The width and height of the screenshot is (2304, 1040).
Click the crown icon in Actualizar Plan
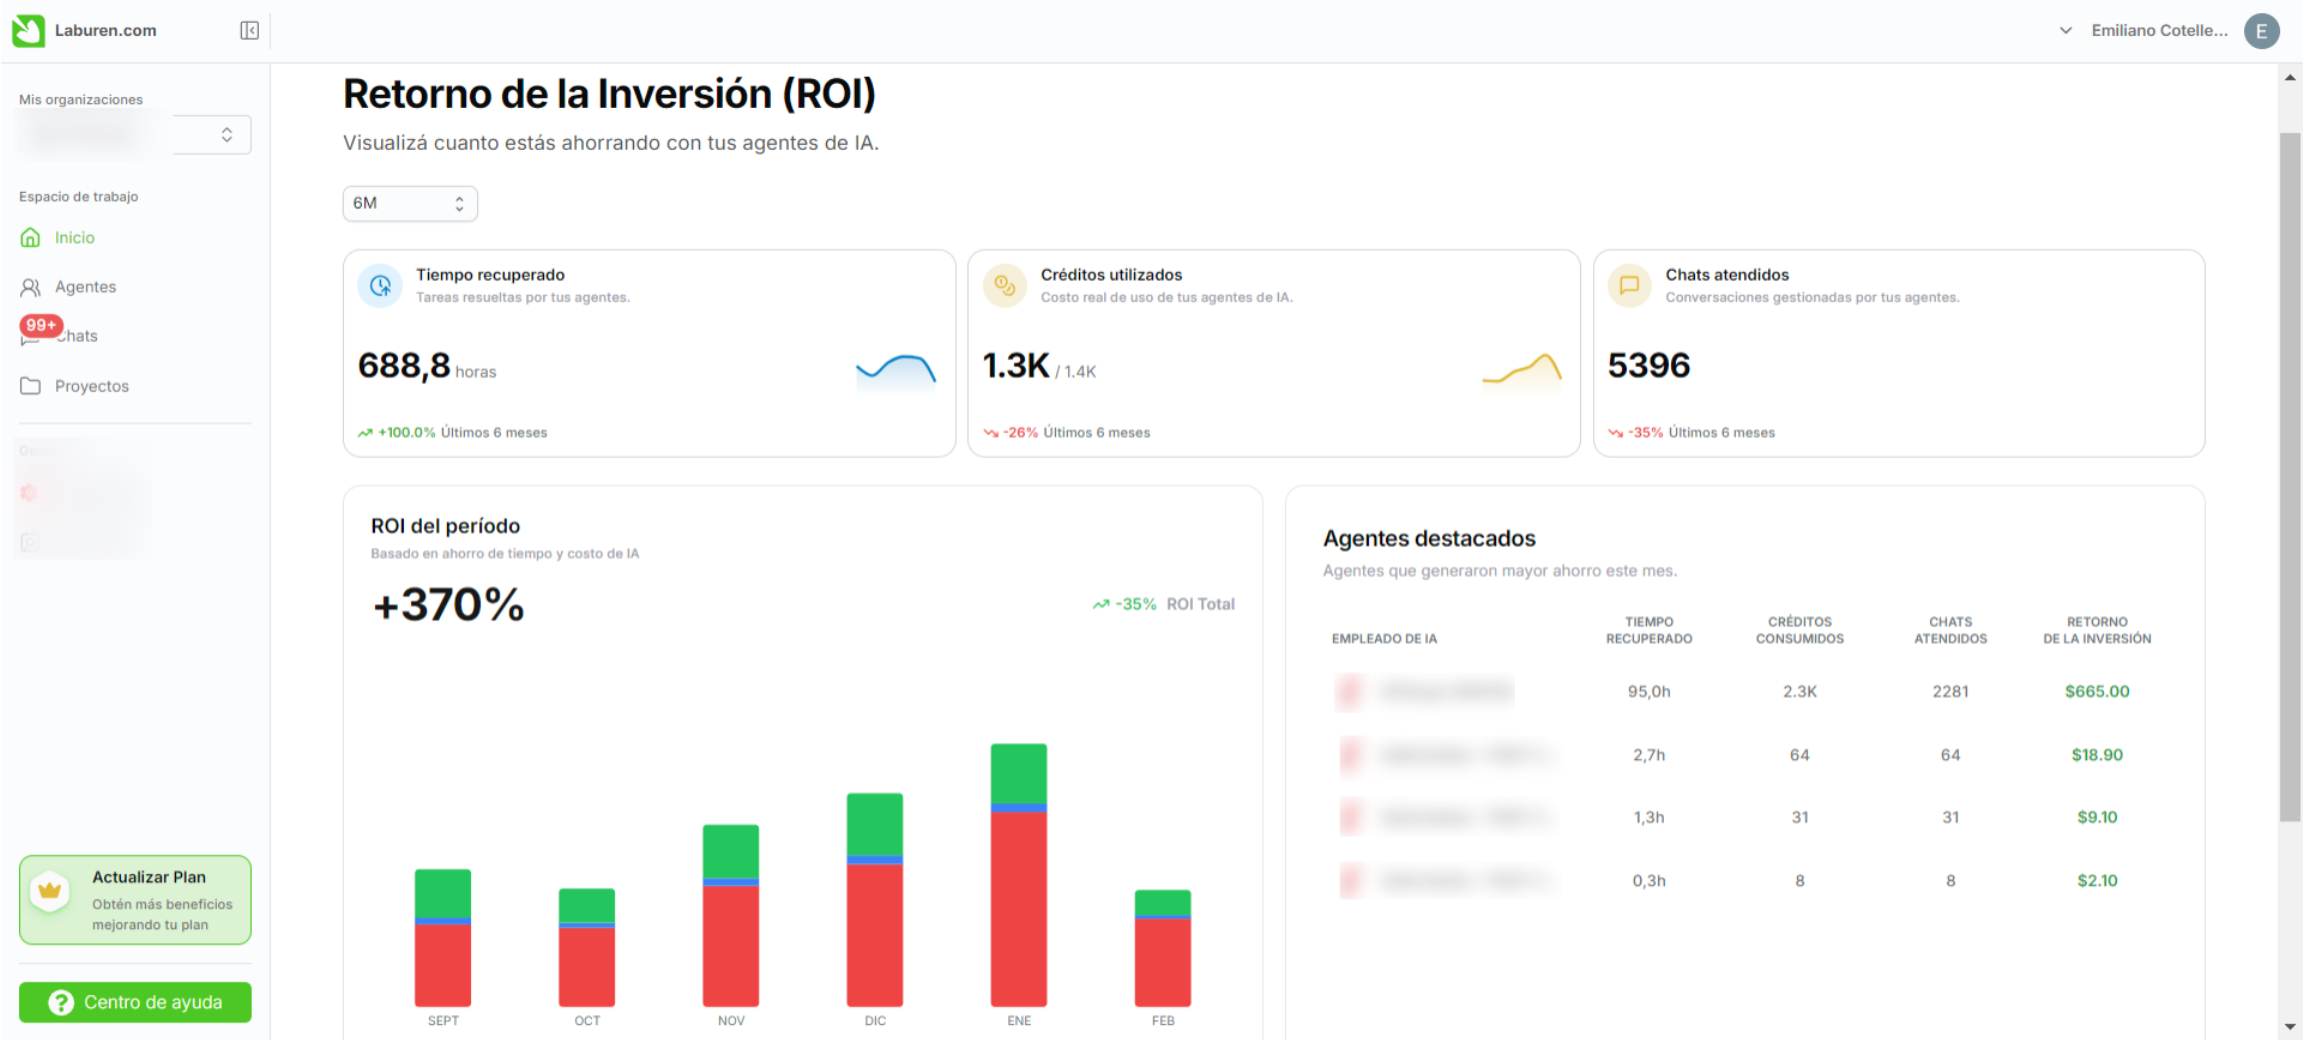50,890
